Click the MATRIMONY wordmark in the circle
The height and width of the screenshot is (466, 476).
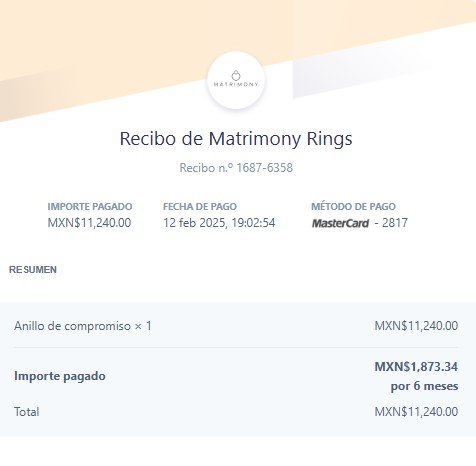click(x=236, y=84)
